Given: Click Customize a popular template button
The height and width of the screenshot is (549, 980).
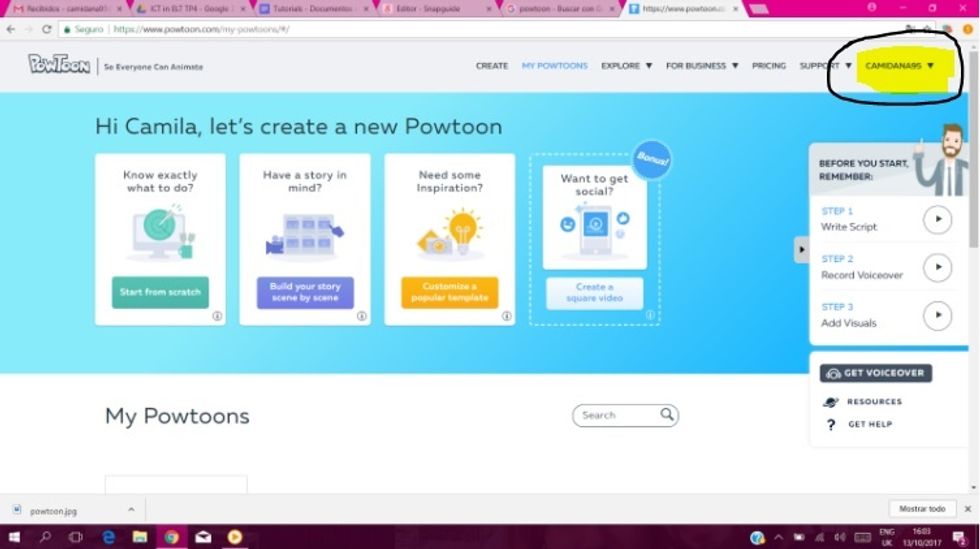Looking at the screenshot, I should coord(449,292).
